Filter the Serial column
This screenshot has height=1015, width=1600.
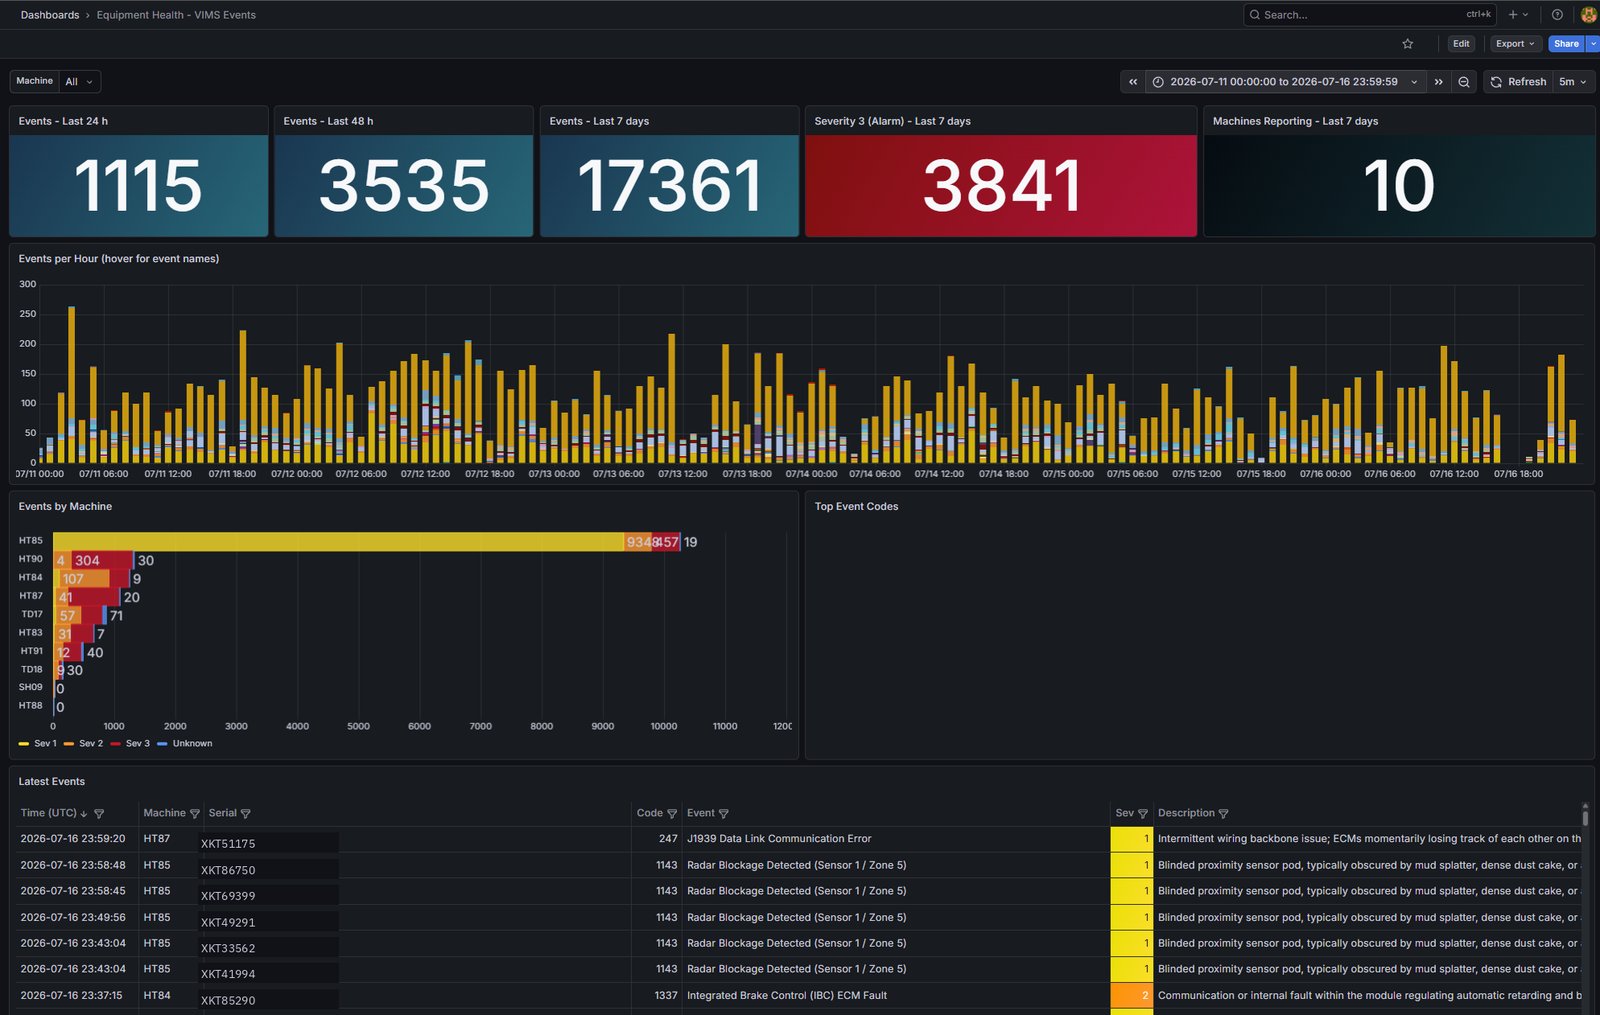246,814
